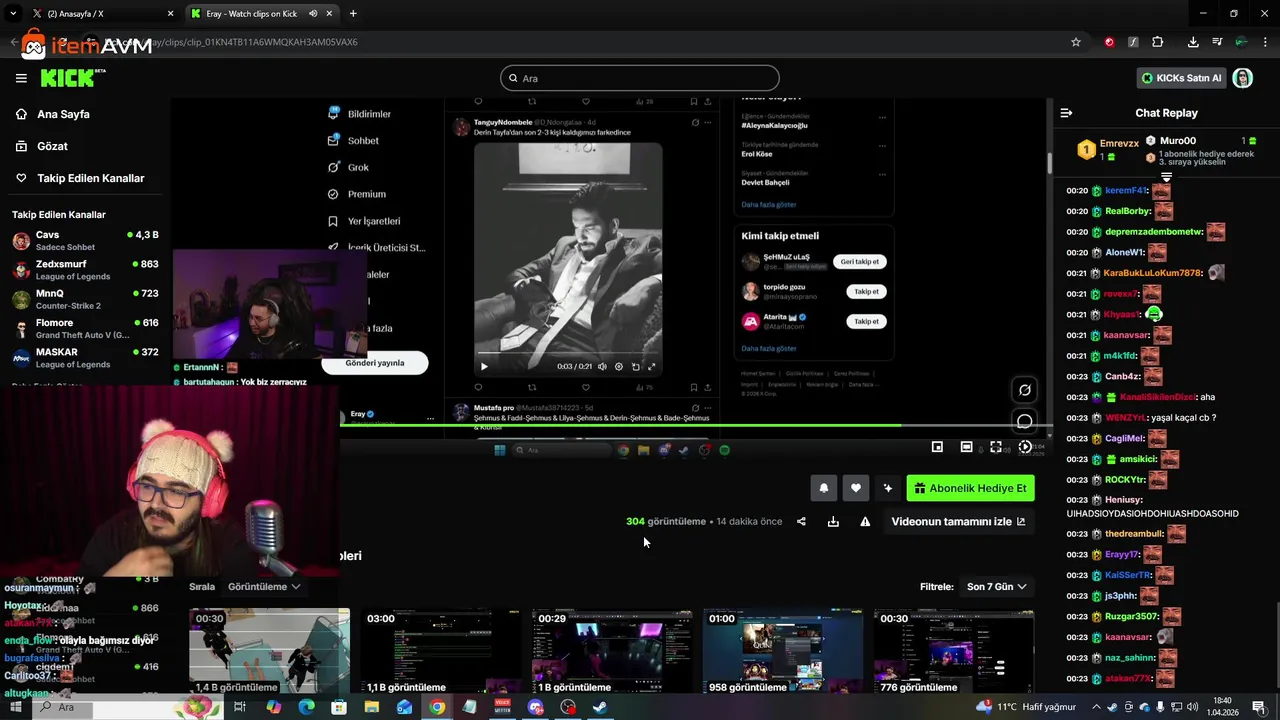Enter fullscreen on the clip player
Screen dimensions: 1280x720
point(995,447)
